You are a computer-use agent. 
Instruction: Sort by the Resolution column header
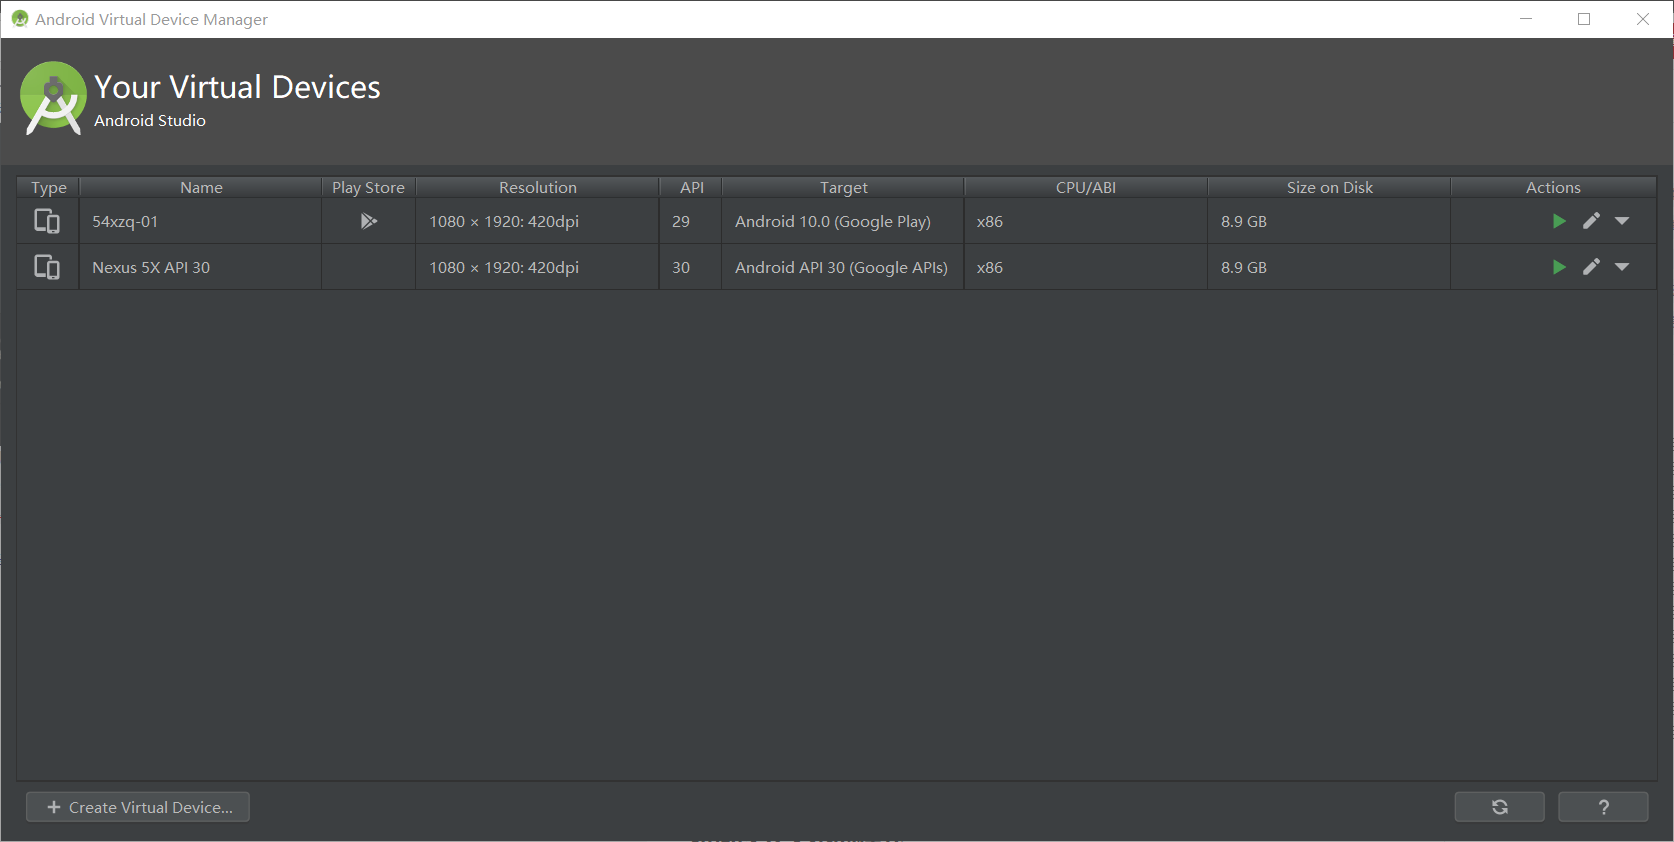[x=538, y=187]
